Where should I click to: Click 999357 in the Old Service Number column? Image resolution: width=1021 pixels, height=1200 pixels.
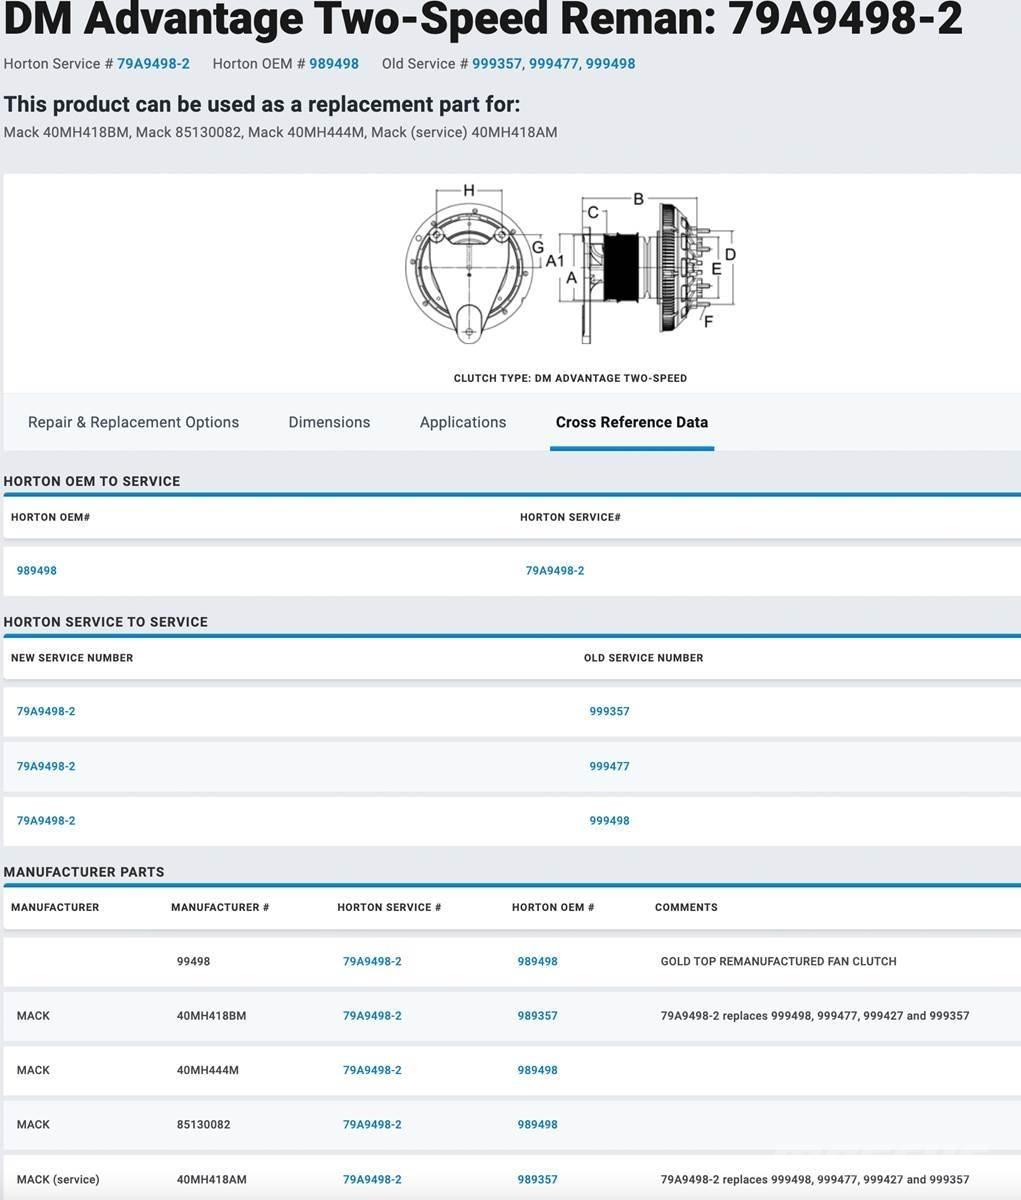click(x=609, y=712)
